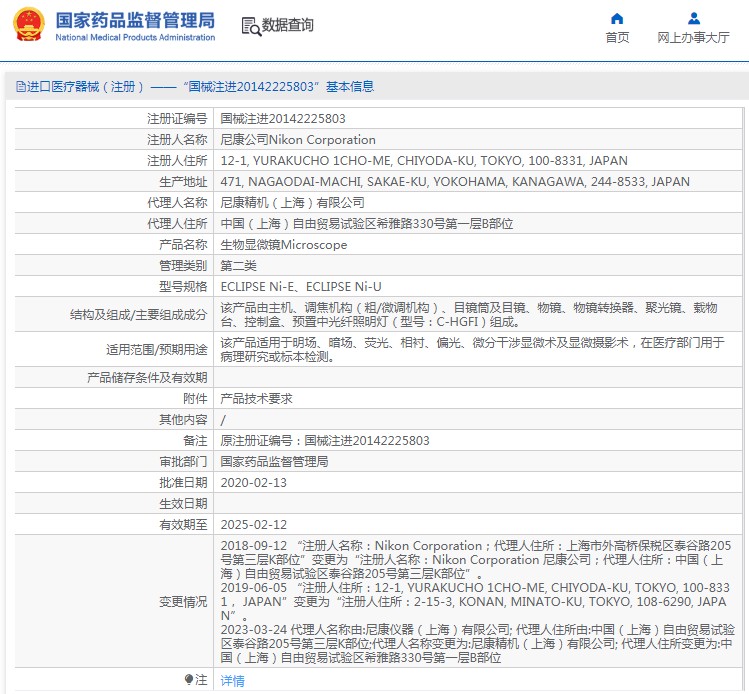Open 网上办事大厅 text label

[x=693, y=38]
